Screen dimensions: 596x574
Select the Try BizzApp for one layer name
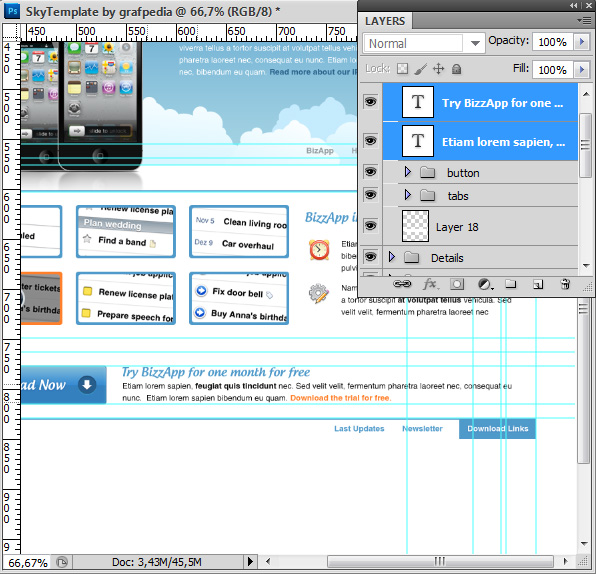(502, 103)
